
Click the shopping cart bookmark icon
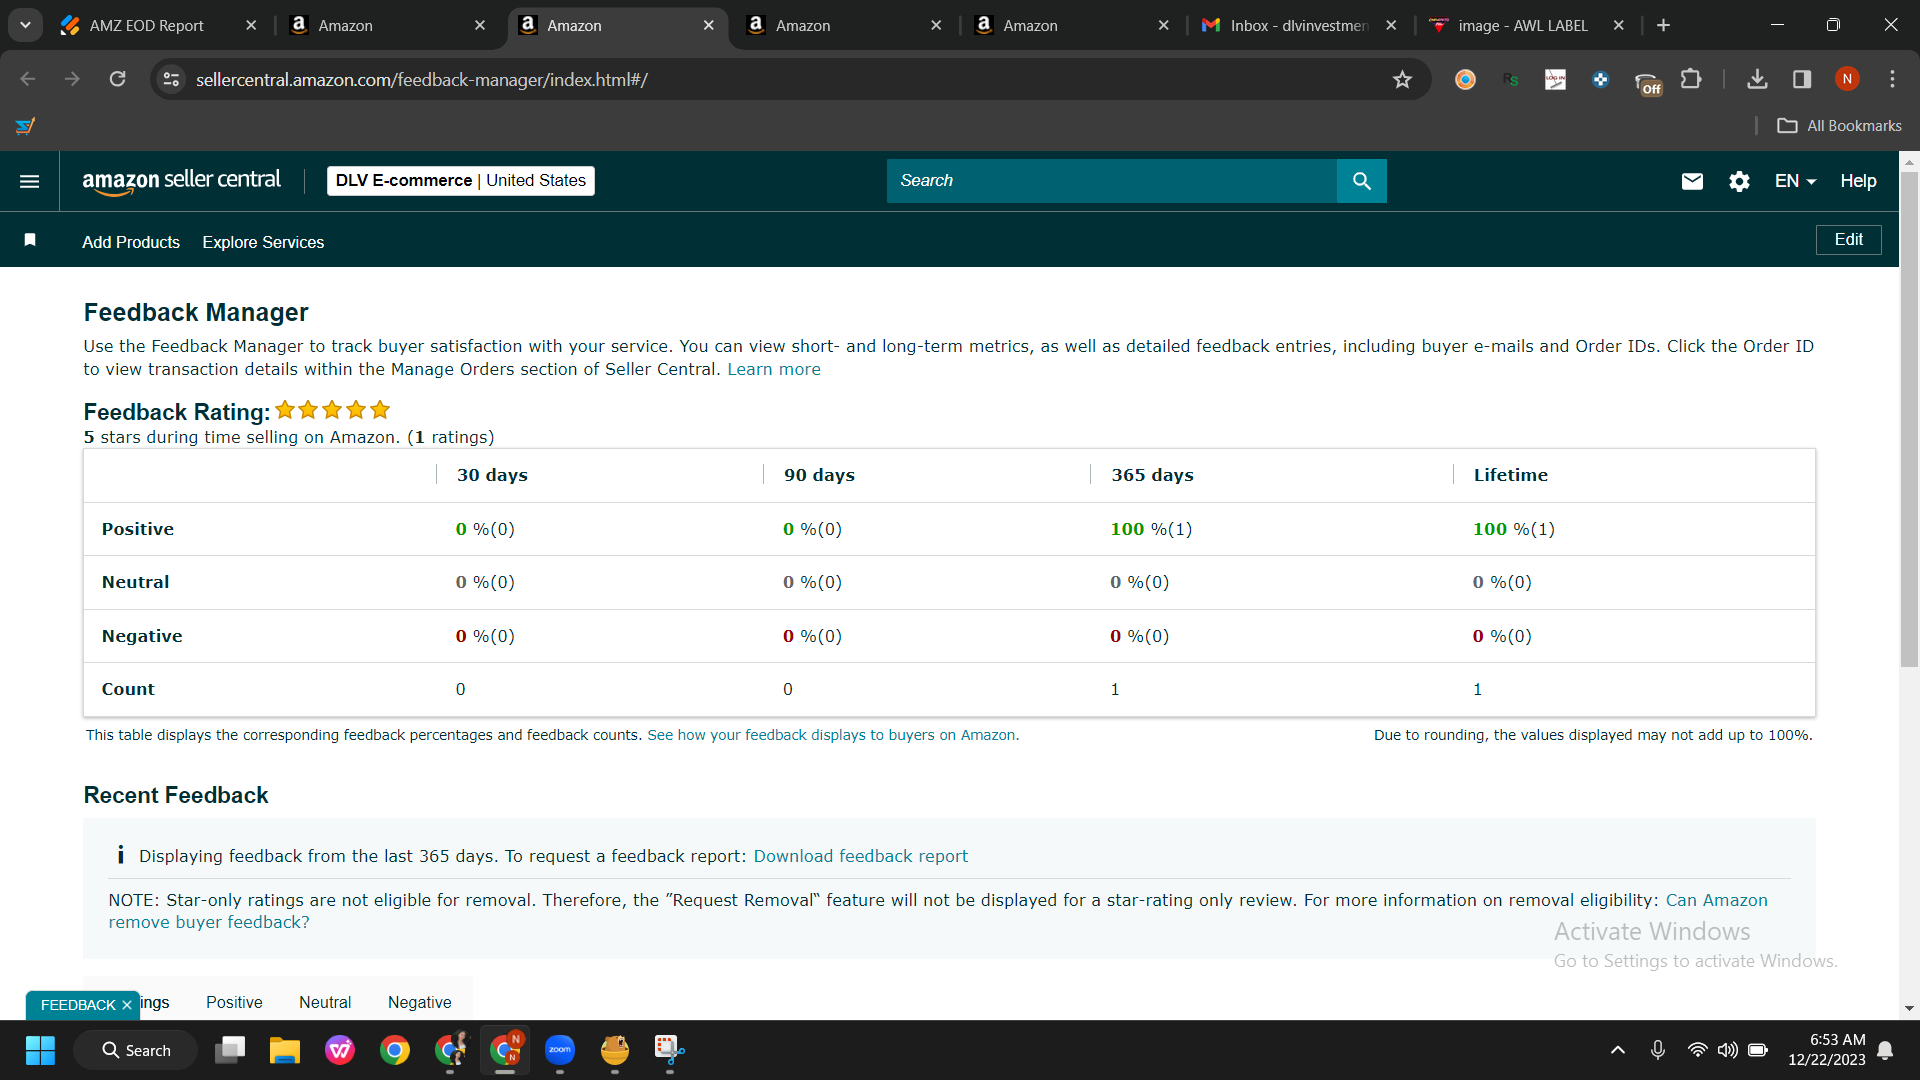click(26, 126)
